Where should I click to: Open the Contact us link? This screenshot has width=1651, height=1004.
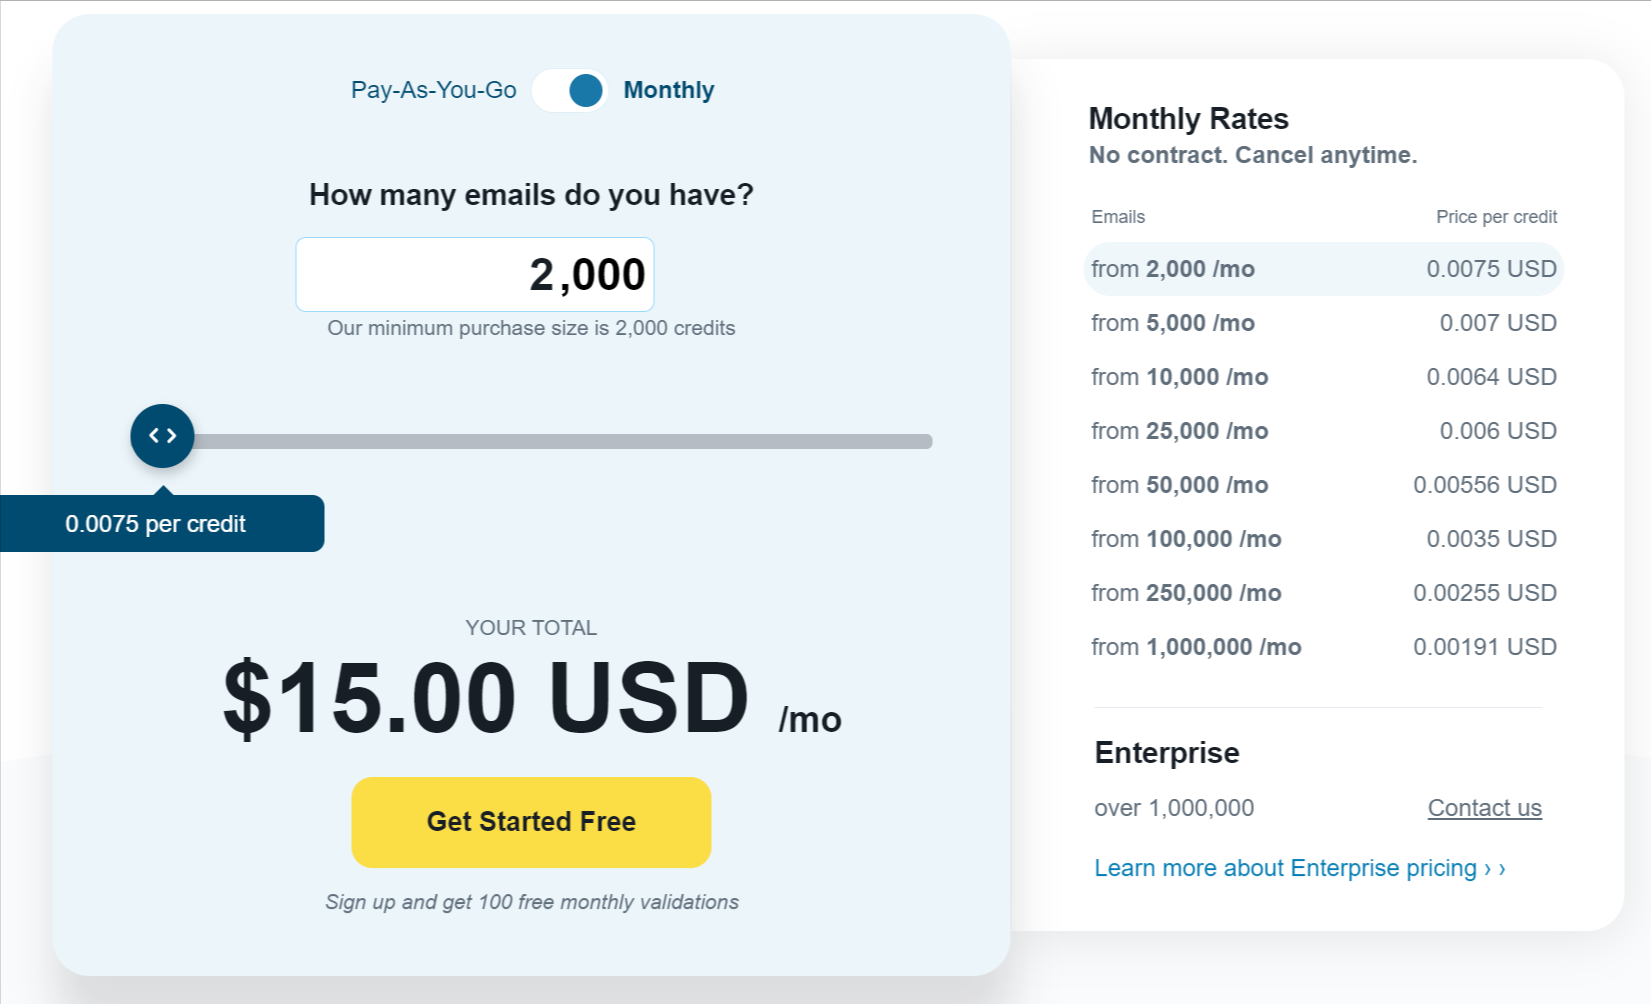tap(1484, 808)
